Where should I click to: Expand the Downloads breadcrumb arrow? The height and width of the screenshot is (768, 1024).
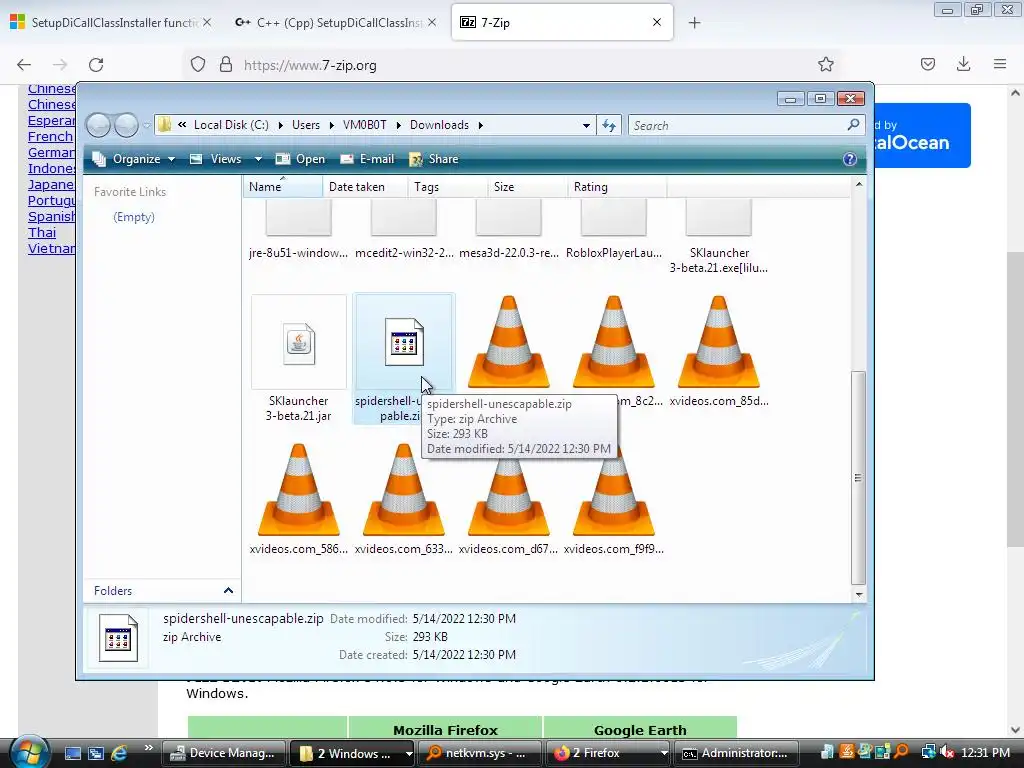480,125
